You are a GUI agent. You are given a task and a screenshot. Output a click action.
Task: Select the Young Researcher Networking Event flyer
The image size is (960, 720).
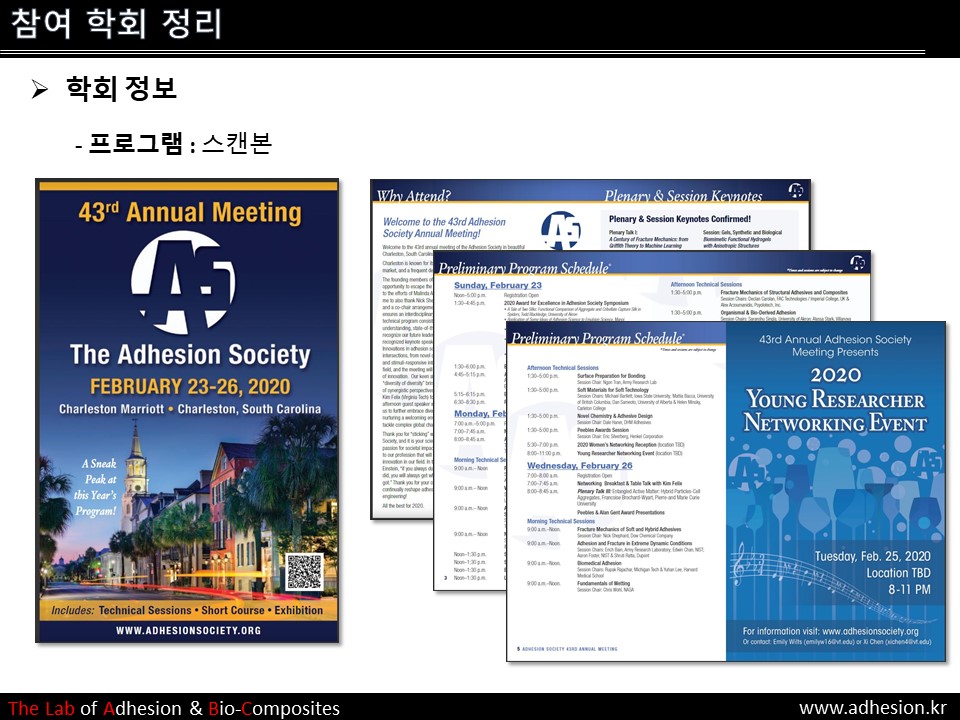tap(836, 491)
